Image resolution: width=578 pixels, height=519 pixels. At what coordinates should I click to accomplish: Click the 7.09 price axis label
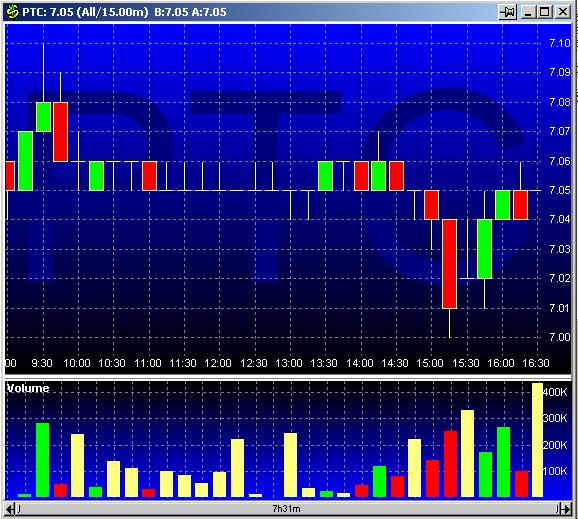tap(560, 72)
